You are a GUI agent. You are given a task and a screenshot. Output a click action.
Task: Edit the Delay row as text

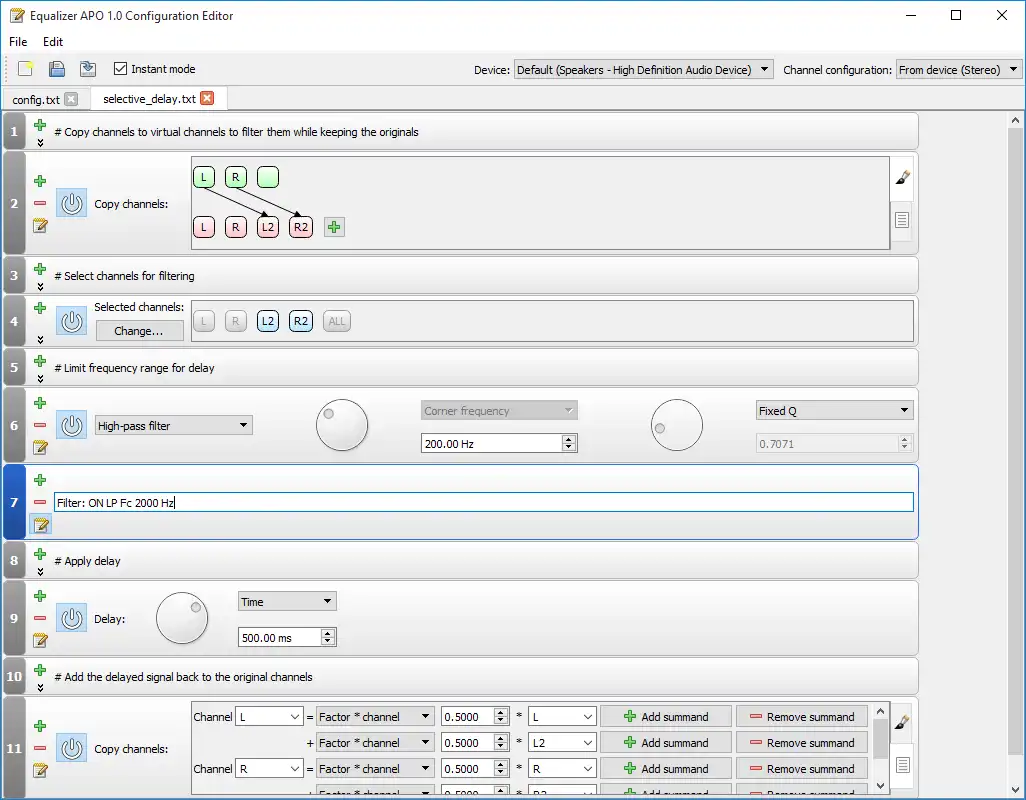(40, 640)
